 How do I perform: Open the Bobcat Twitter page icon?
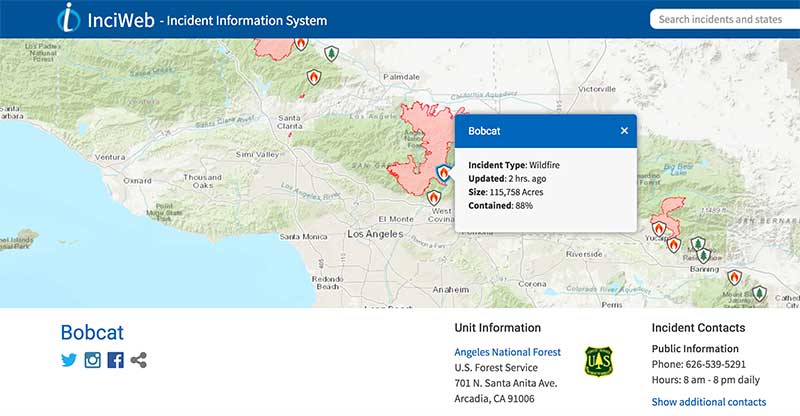click(x=68, y=360)
